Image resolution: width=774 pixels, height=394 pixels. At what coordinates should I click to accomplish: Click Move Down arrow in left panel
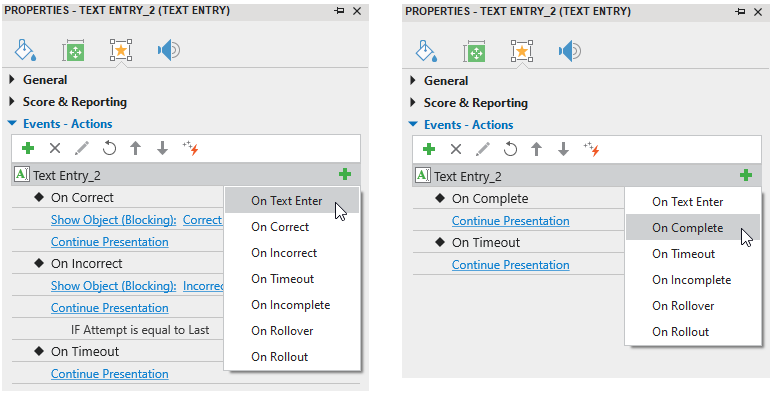tap(162, 148)
